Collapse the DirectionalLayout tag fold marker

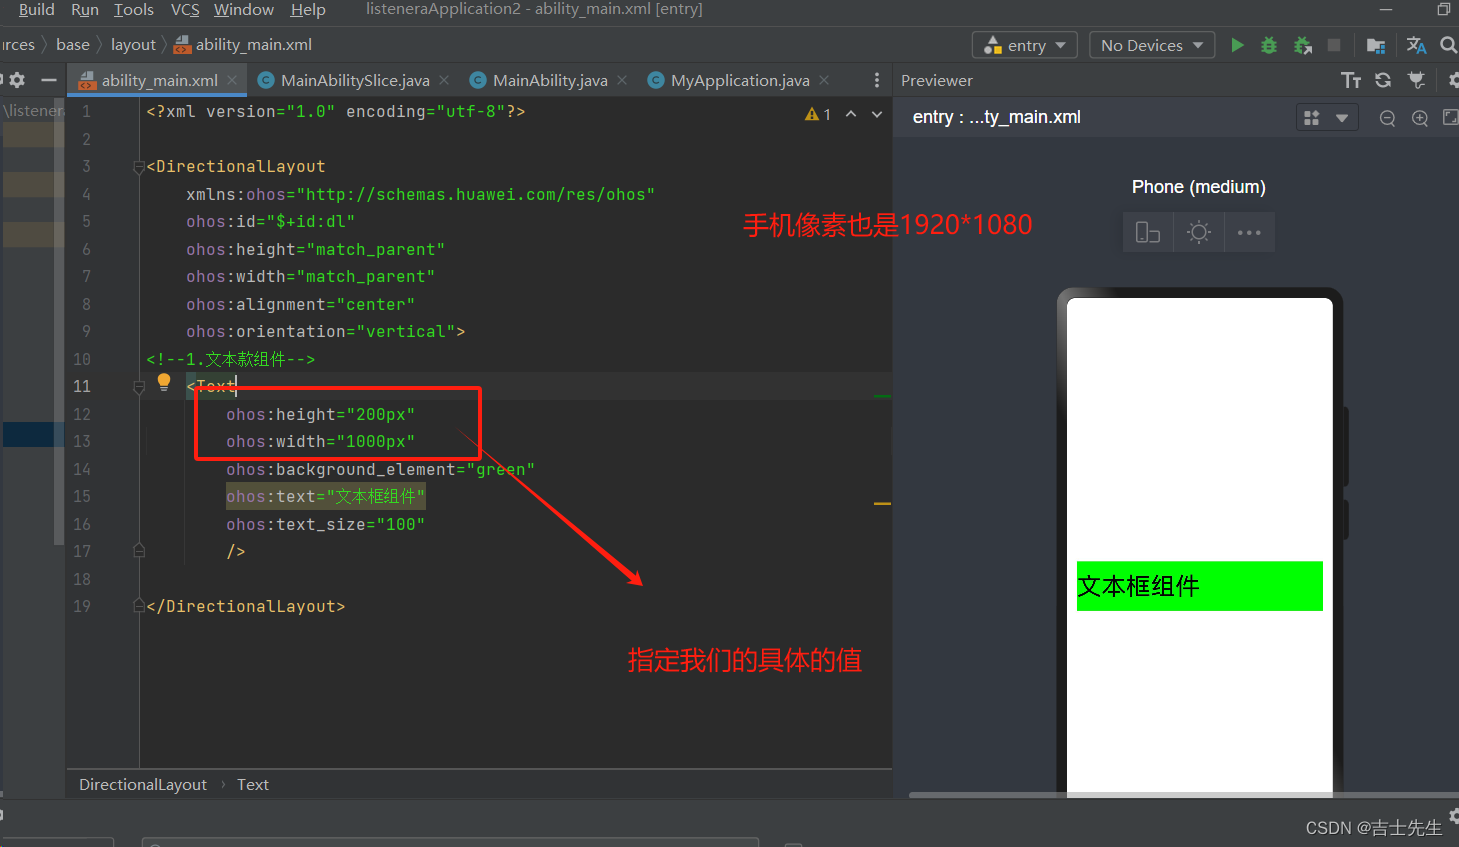(x=139, y=167)
